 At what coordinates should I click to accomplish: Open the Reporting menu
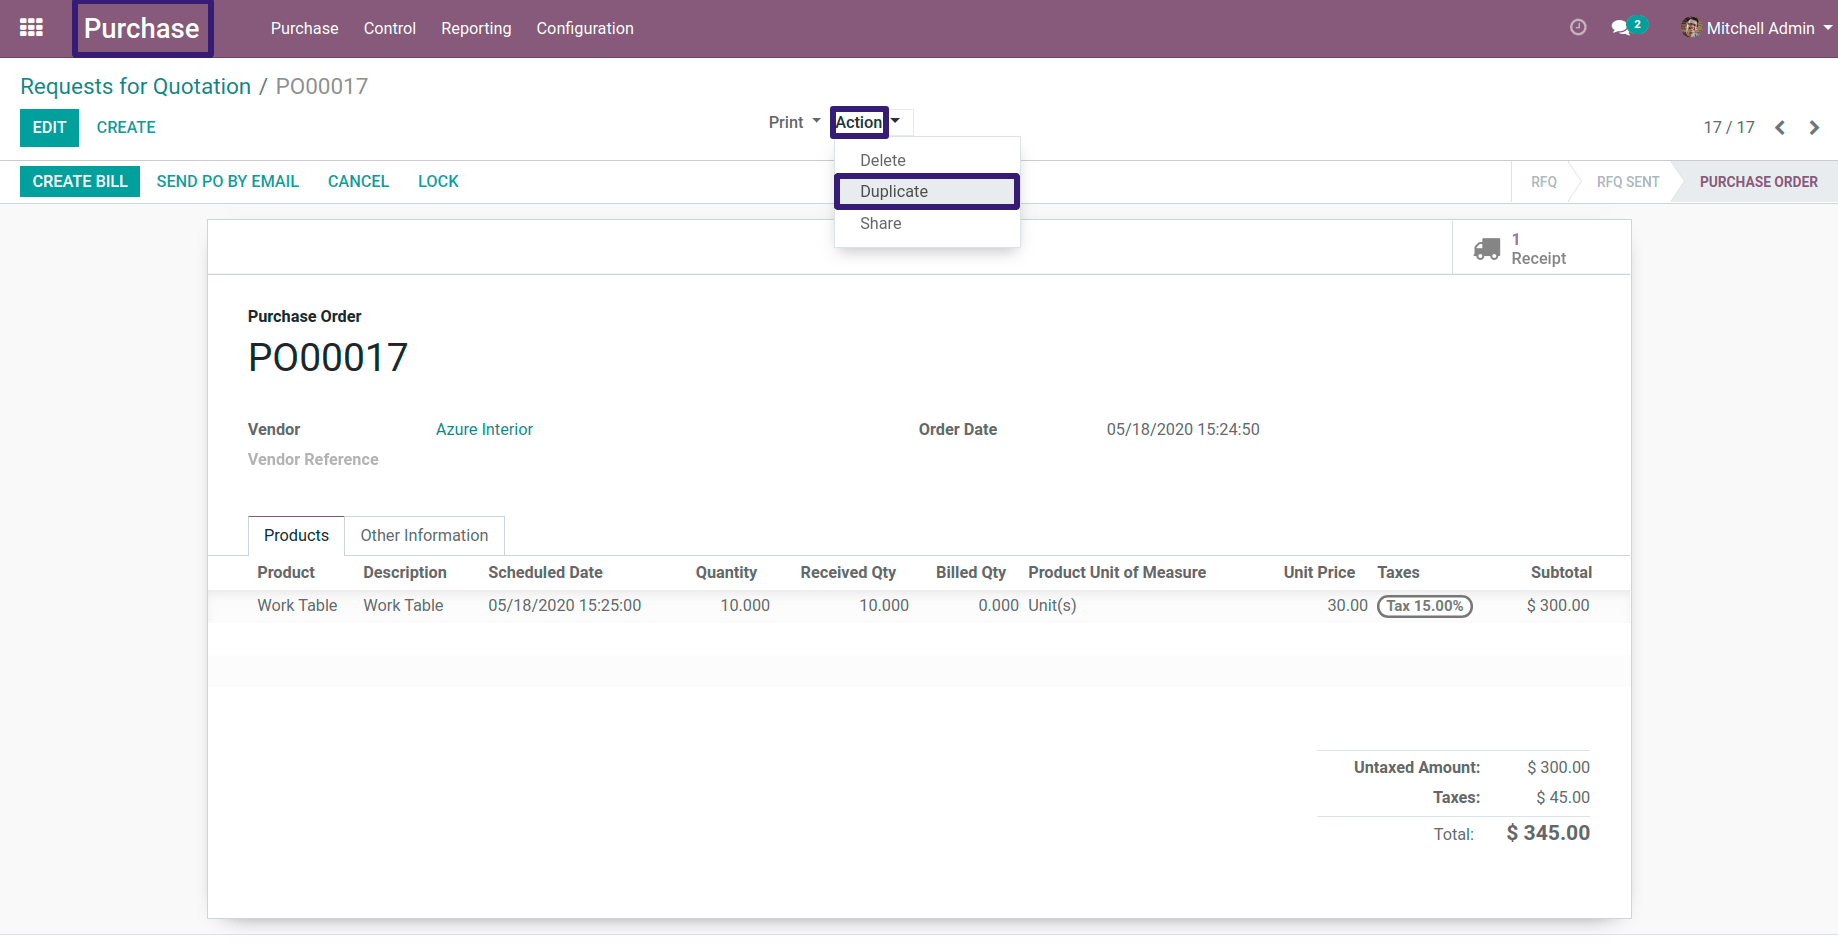coord(476,28)
